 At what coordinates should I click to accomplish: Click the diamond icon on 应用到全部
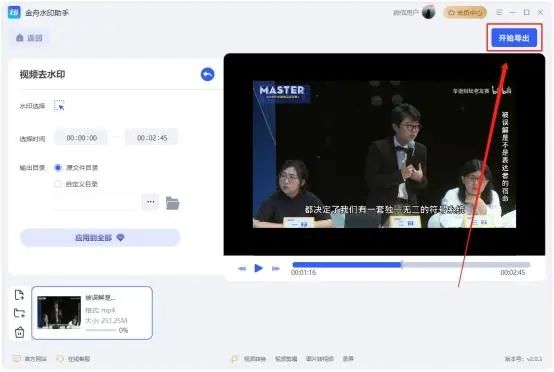(120, 237)
